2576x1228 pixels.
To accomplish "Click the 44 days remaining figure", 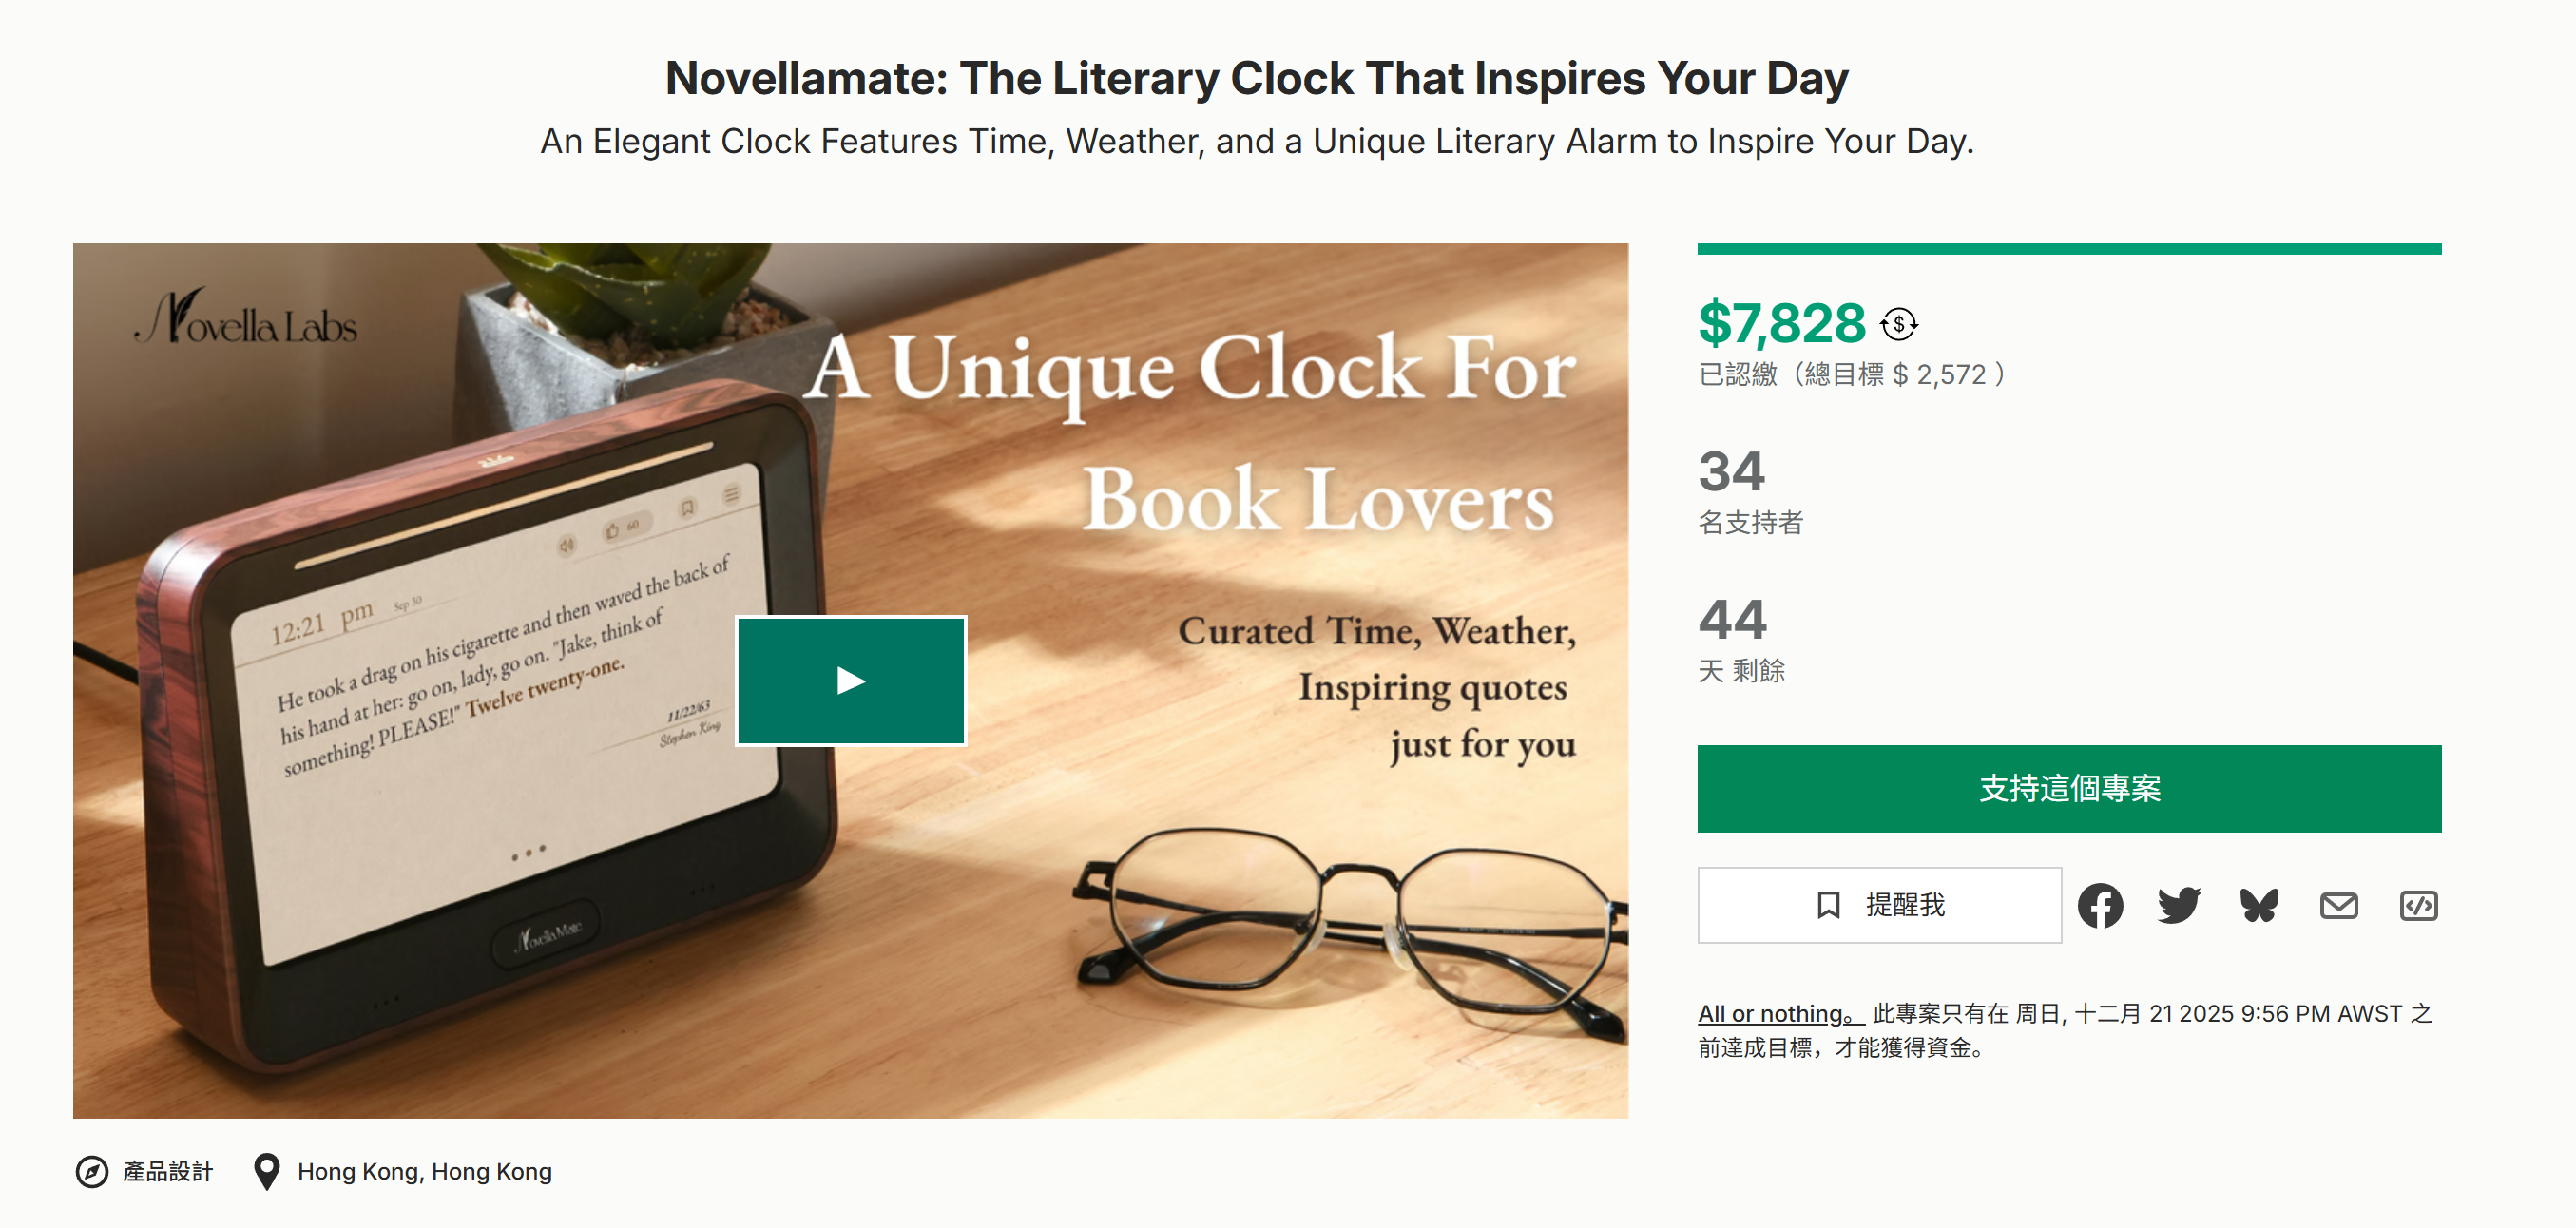I will 1732,620.
